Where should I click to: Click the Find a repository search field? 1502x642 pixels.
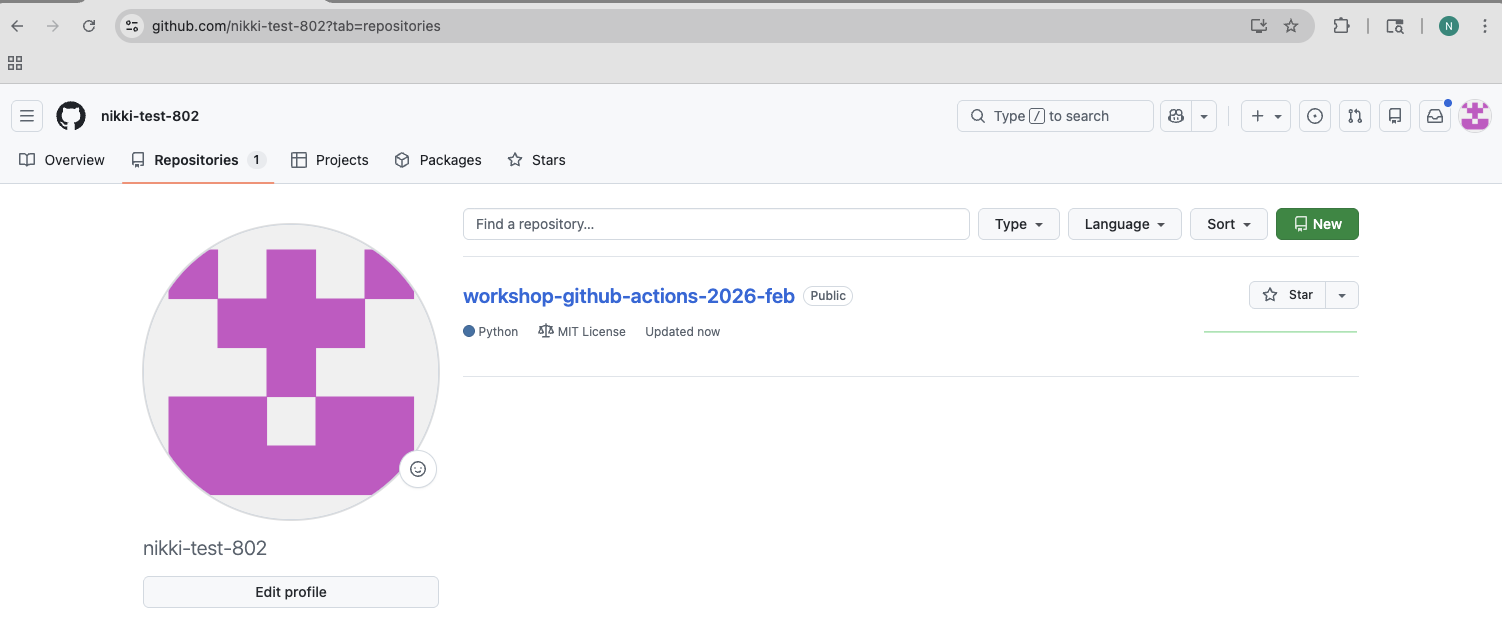(715, 224)
